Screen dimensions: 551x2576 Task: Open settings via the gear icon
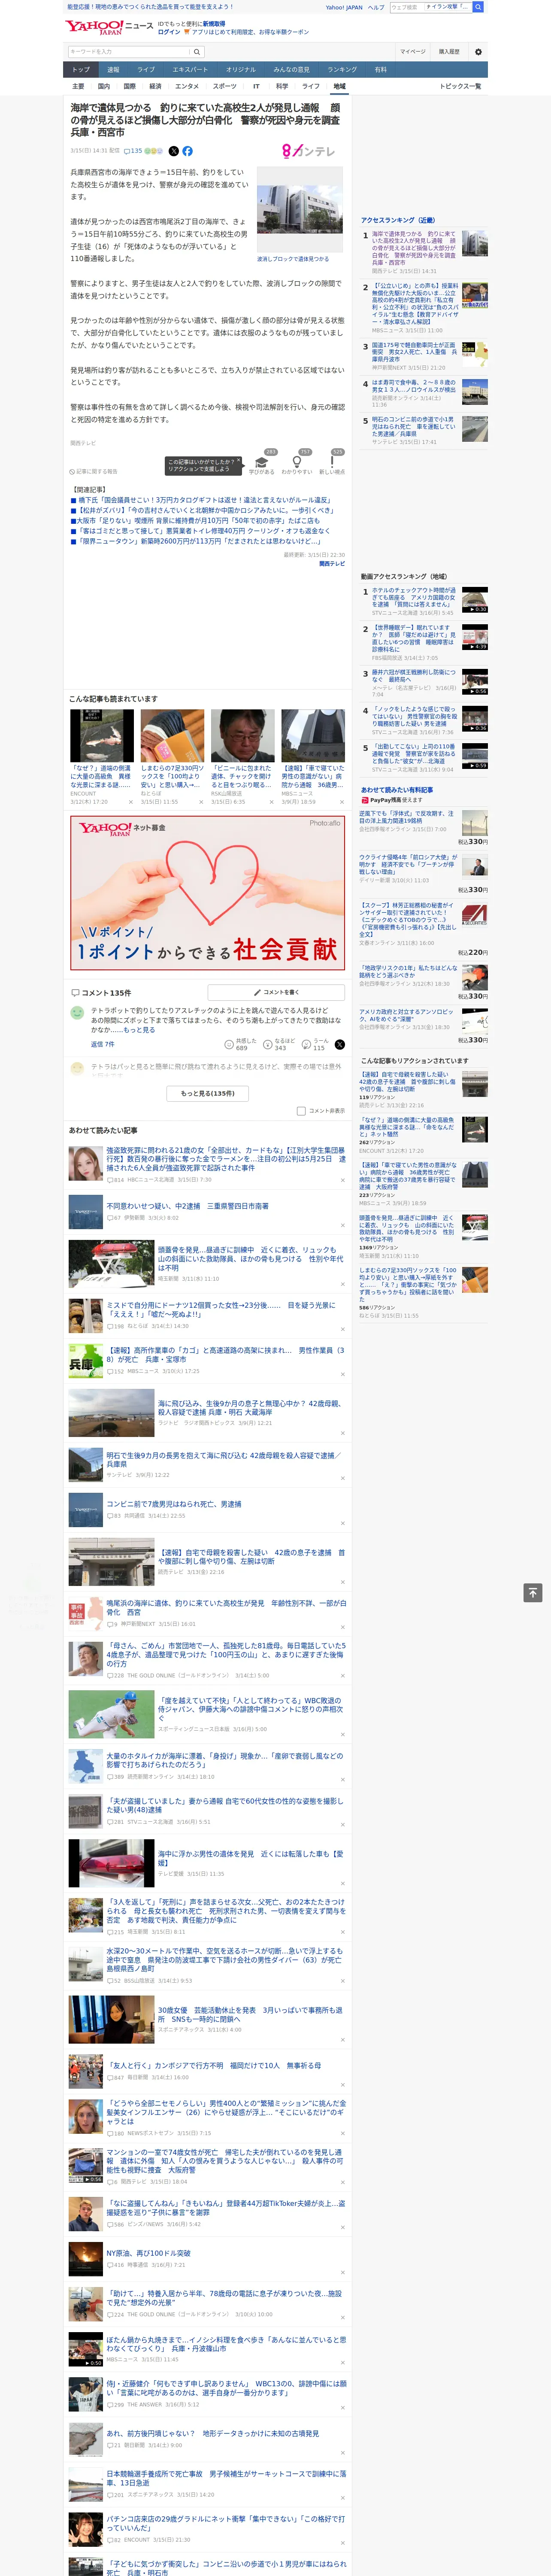478,52
